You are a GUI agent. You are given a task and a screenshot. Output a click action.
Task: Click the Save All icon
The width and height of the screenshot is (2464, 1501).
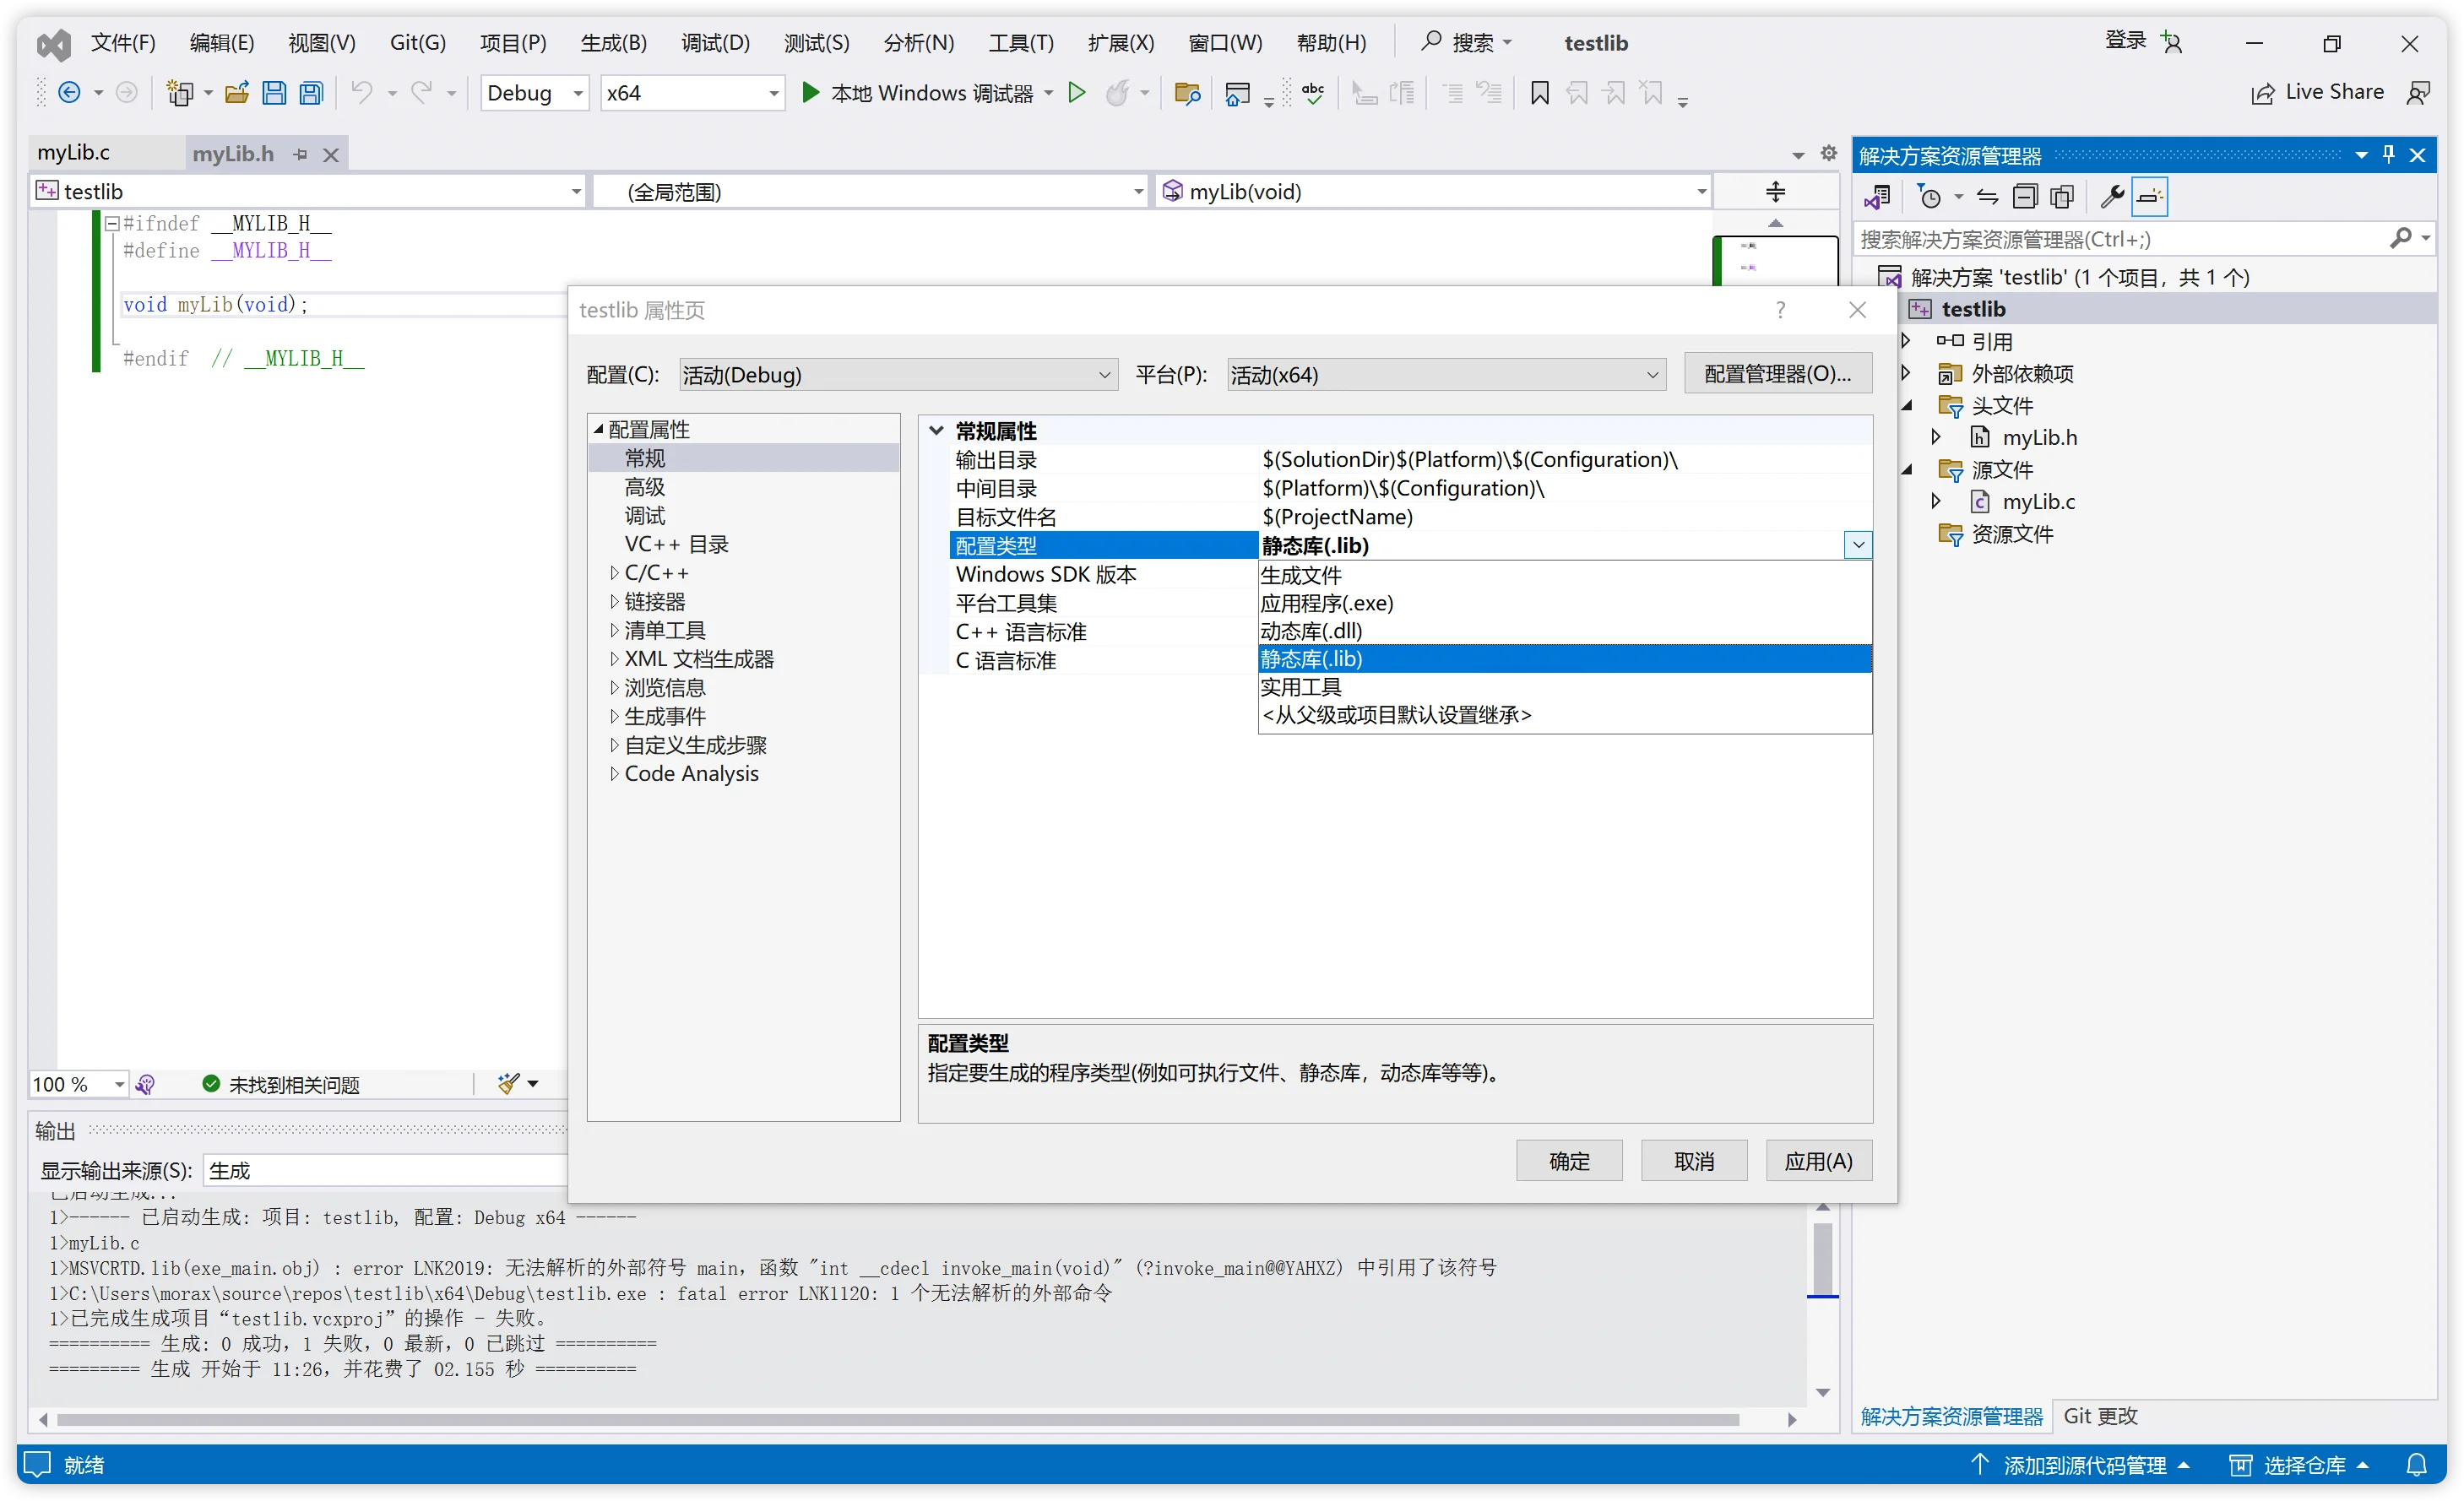(x=311, y=93)
